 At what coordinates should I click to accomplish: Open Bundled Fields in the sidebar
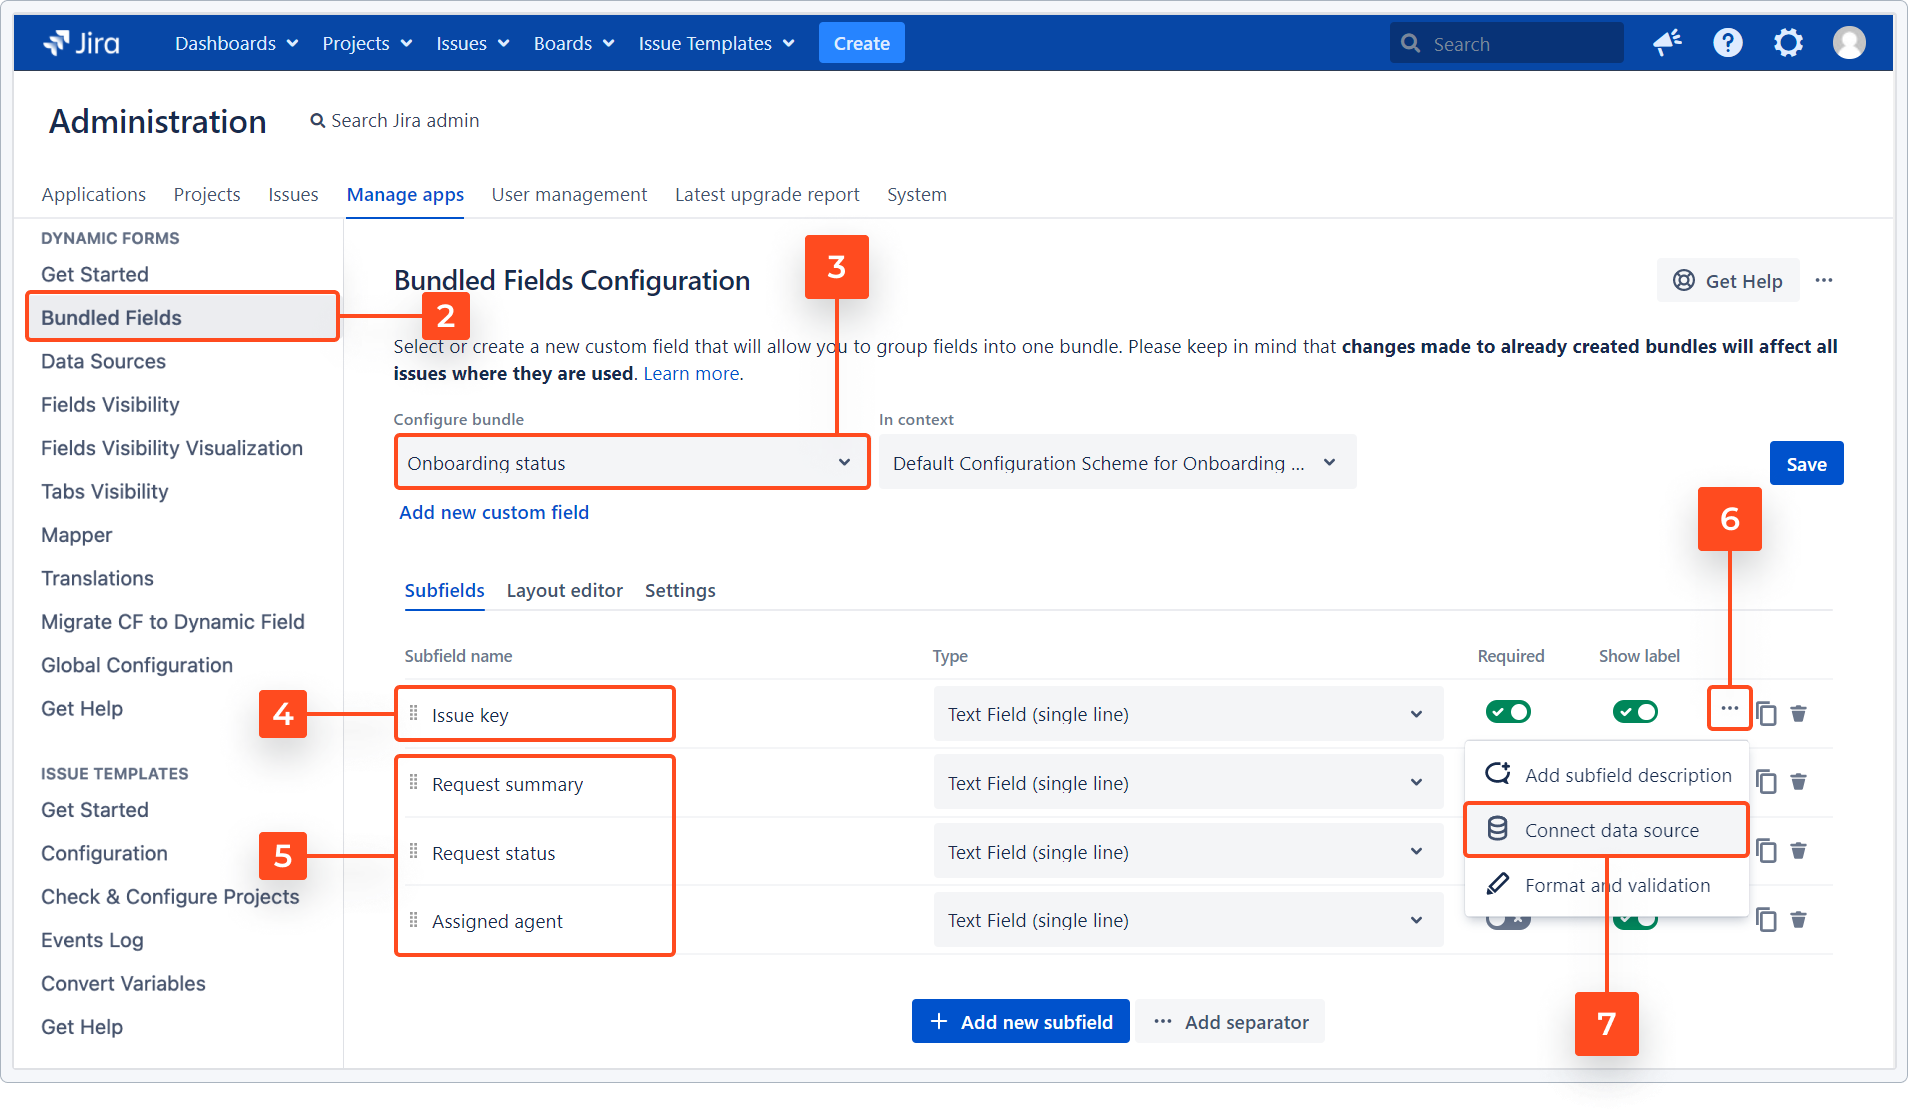pyautogui.click(x=182, y=317)
